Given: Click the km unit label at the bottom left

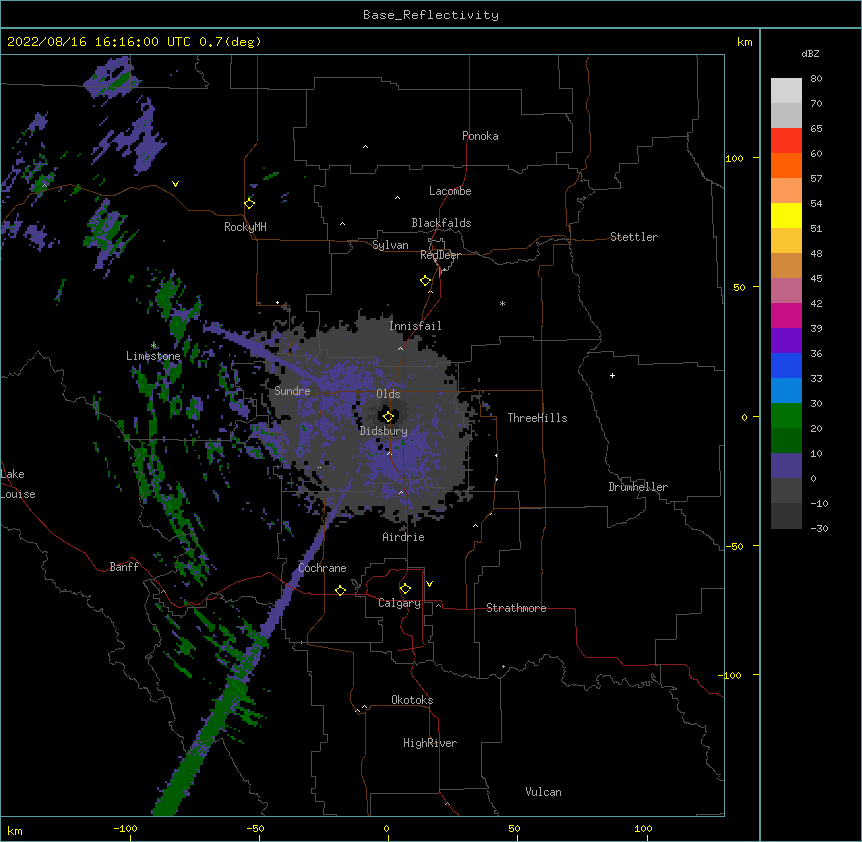Looking at the screenshot, I should [15, 831].
